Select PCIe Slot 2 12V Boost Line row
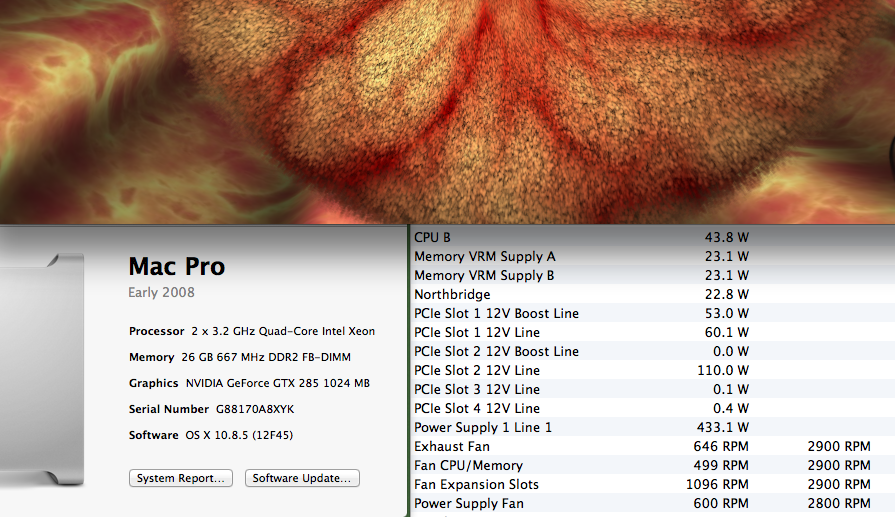Image resolution: width=895 pixels, height=517 pixels. pyautogui.click(x=652, y=352)
